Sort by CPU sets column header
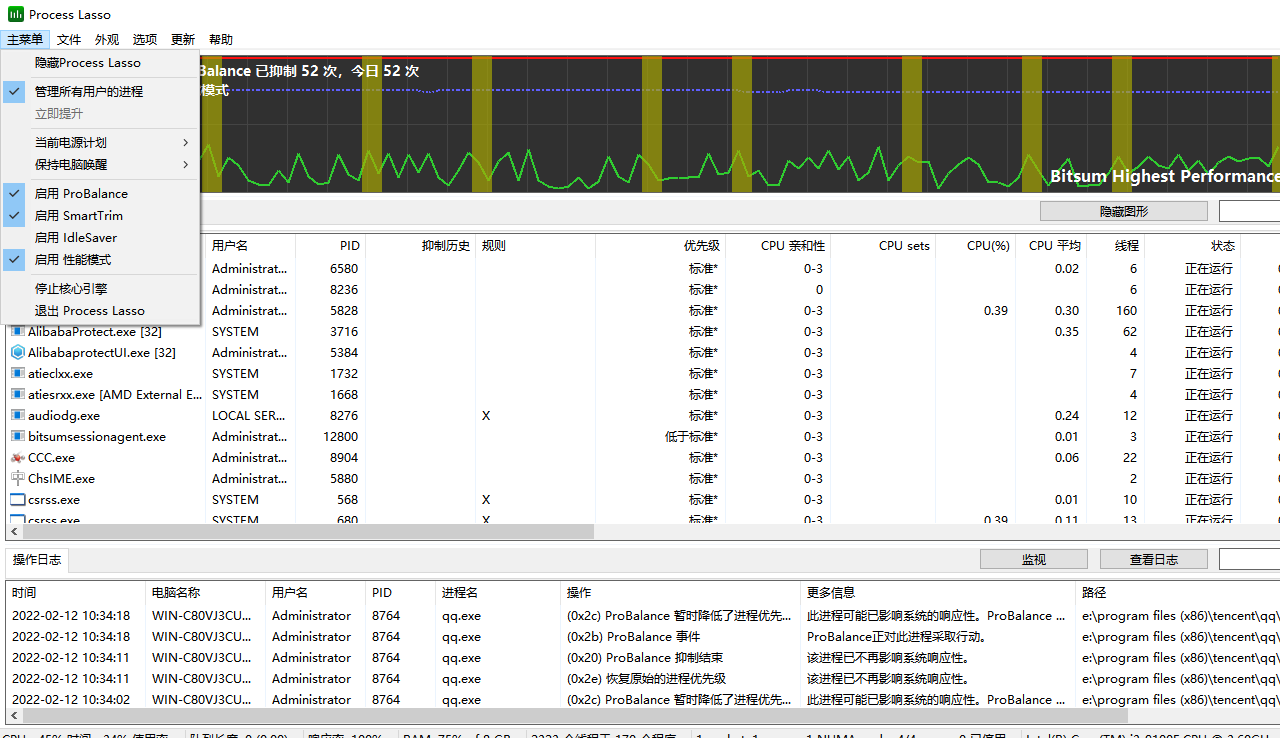This screenshot has height=738, width=1280. [883, 245]
